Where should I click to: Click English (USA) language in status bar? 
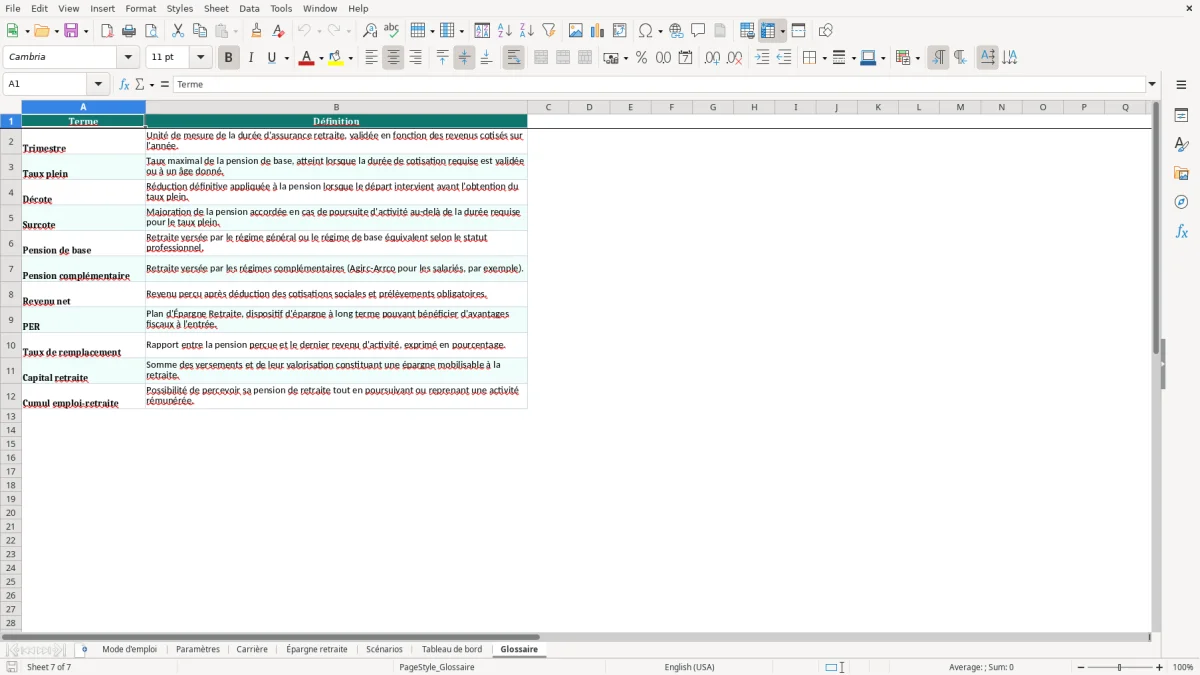689,667
